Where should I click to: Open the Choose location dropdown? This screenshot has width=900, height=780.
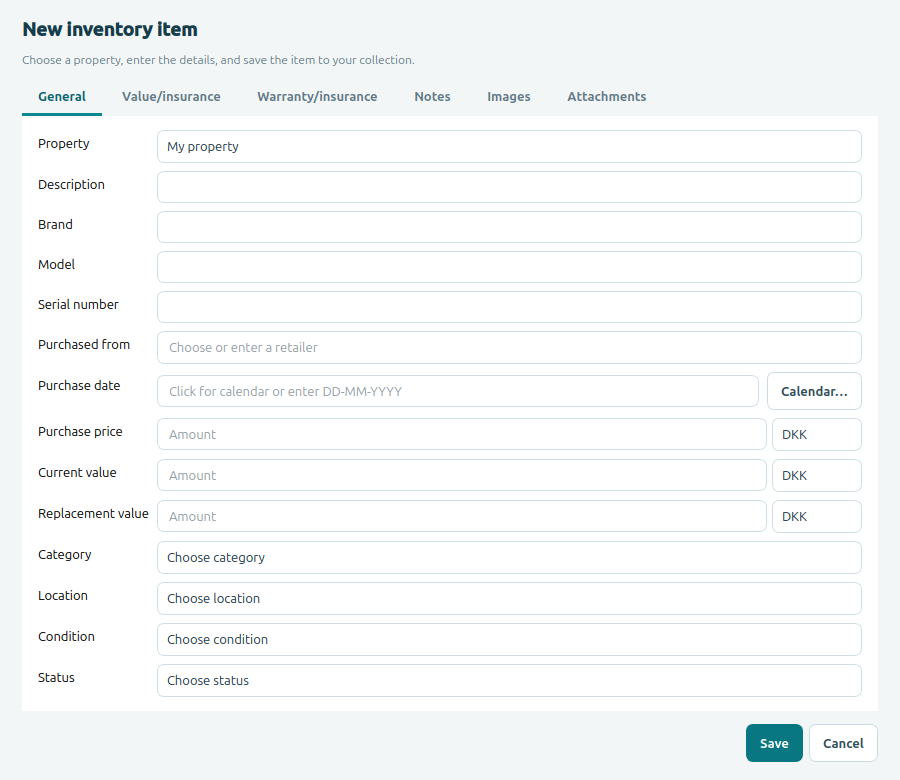coord(509,599)
